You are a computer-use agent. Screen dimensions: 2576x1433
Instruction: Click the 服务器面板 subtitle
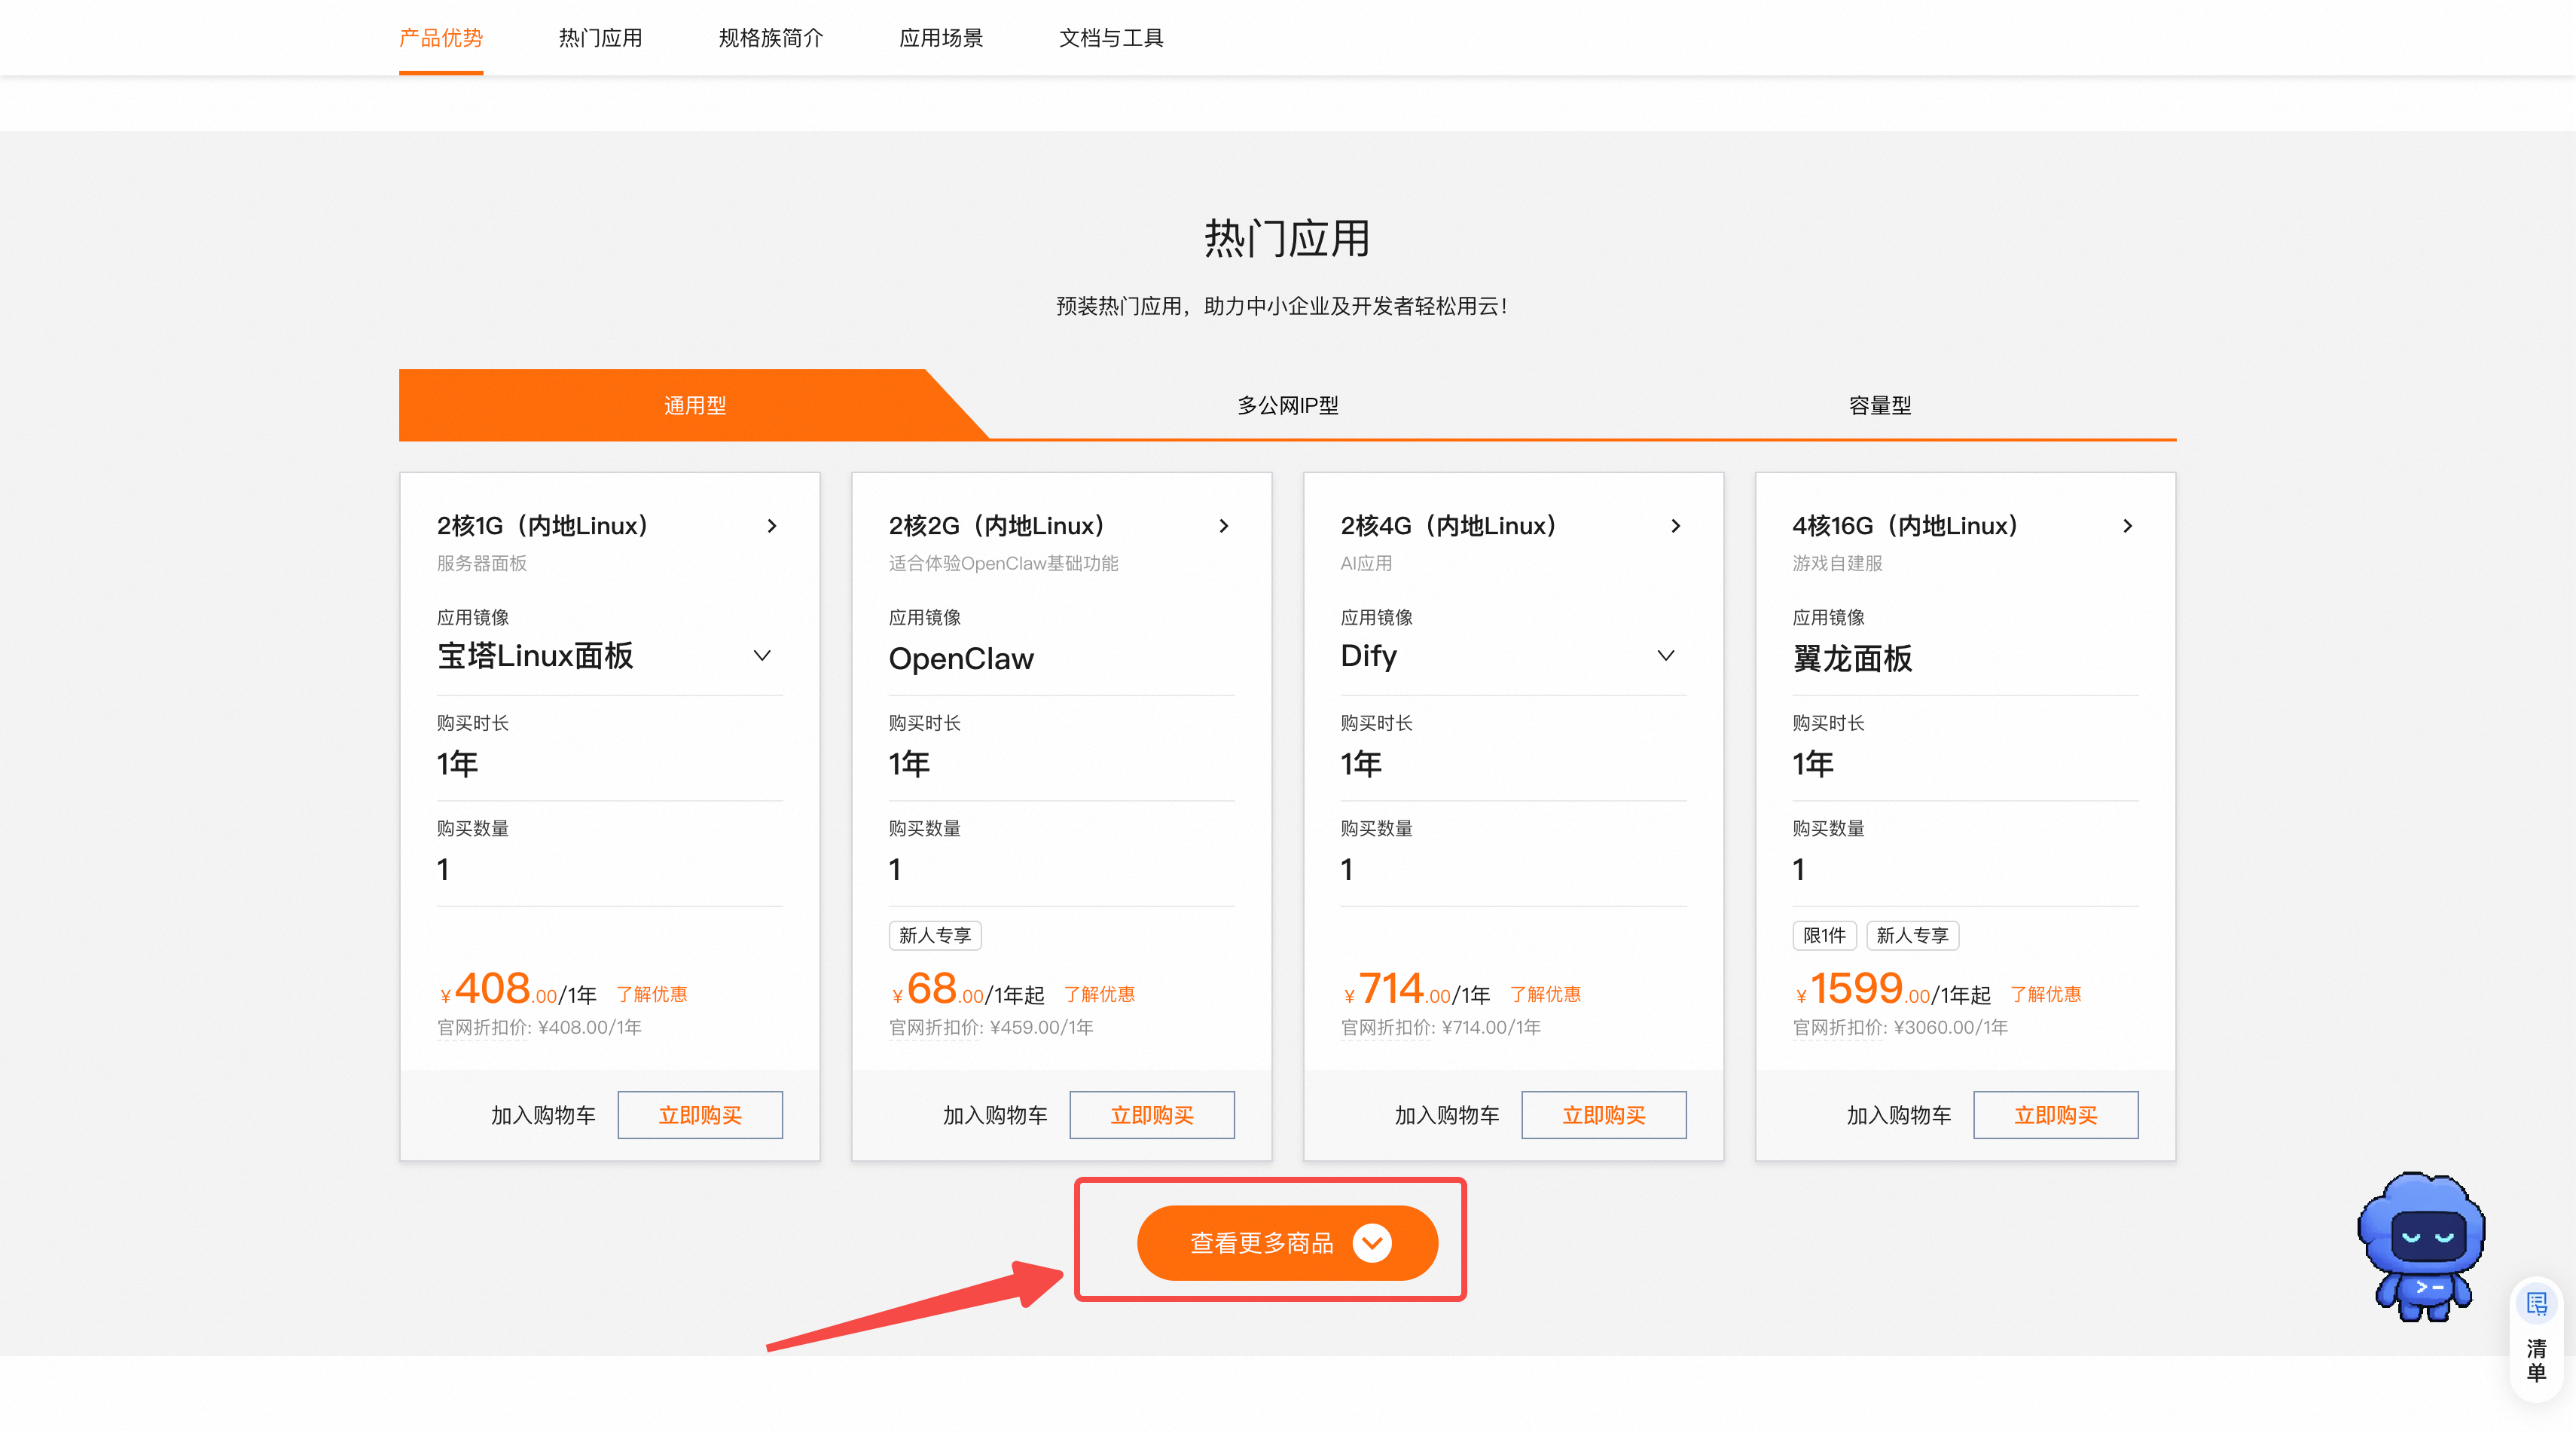click(x=482, y=564)
